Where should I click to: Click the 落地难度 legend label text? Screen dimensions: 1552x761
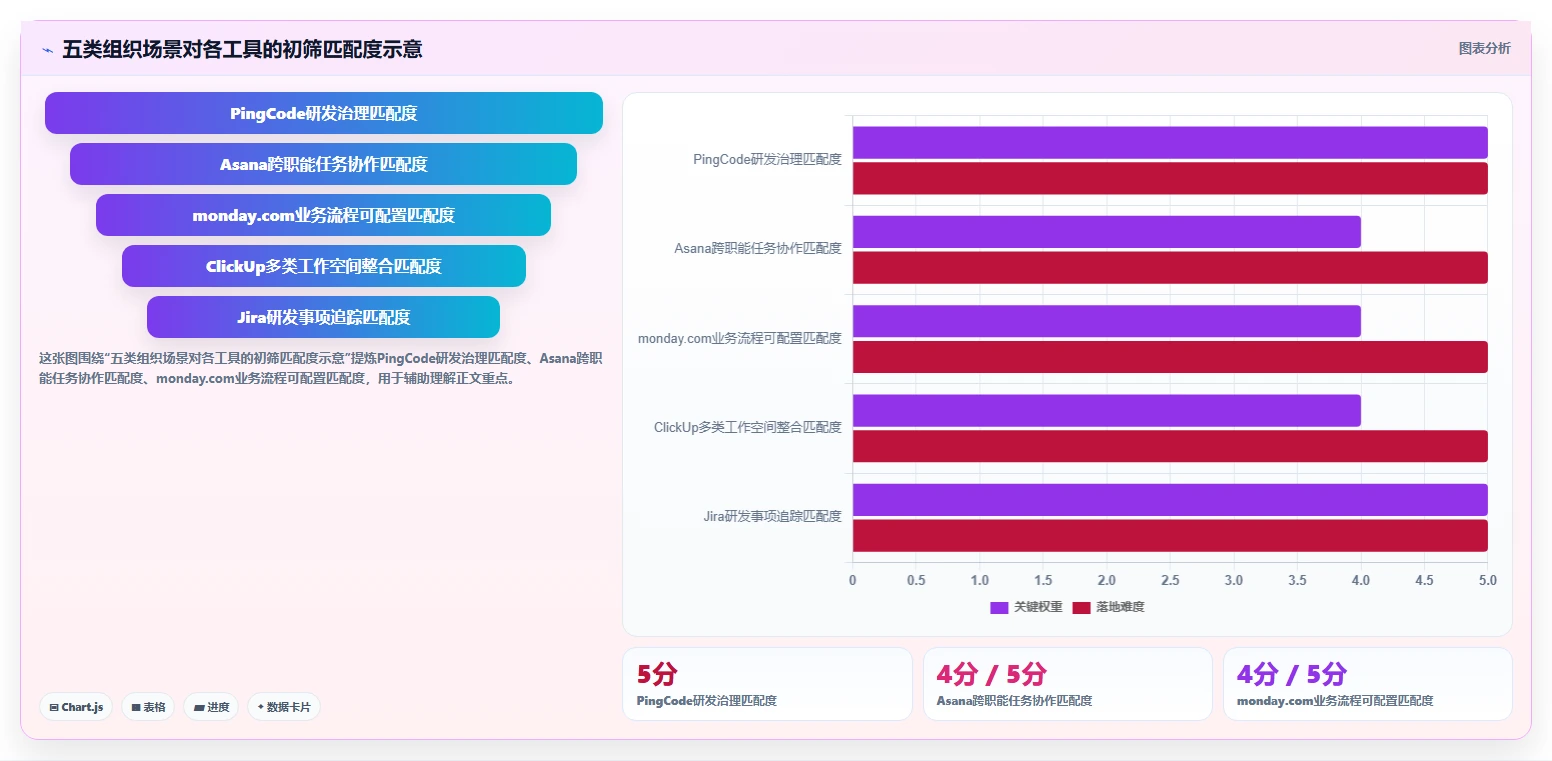(1120, 607)
